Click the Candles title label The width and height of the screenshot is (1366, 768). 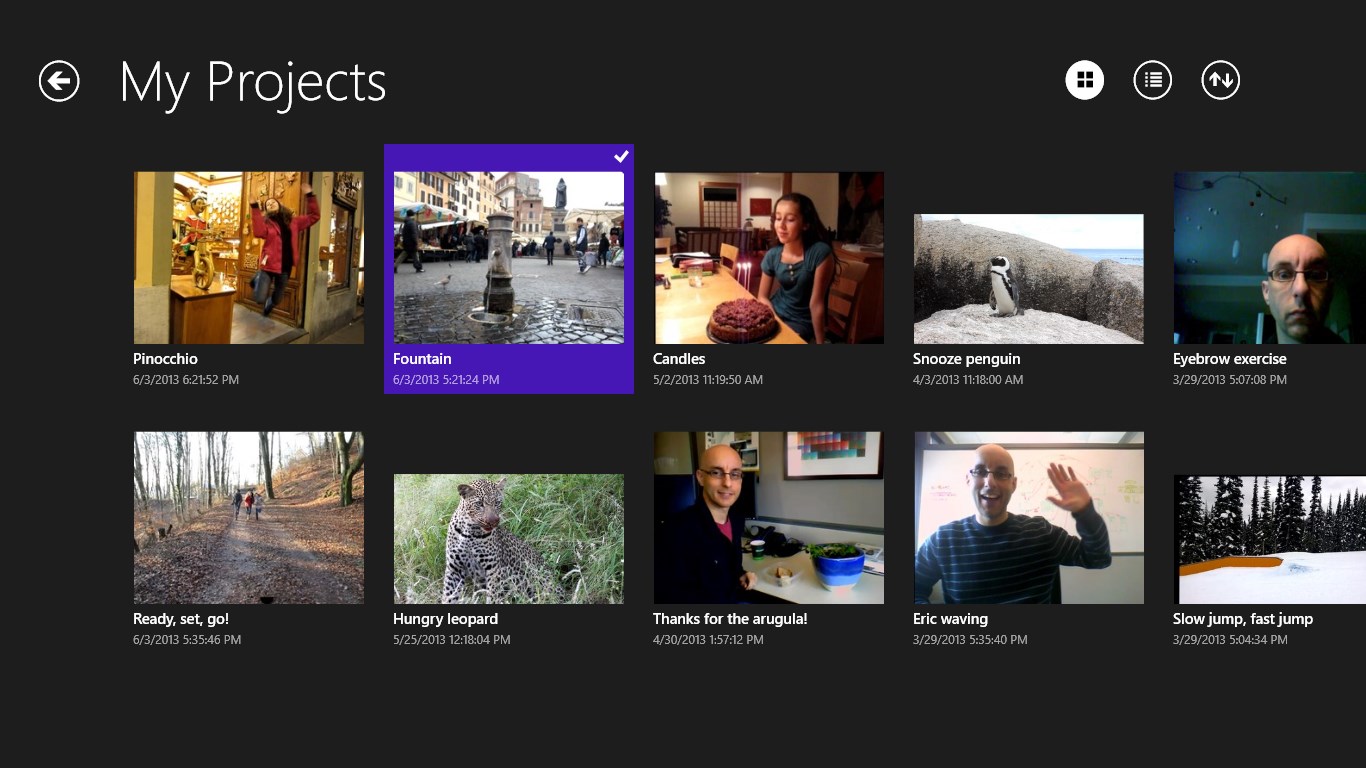679,359
